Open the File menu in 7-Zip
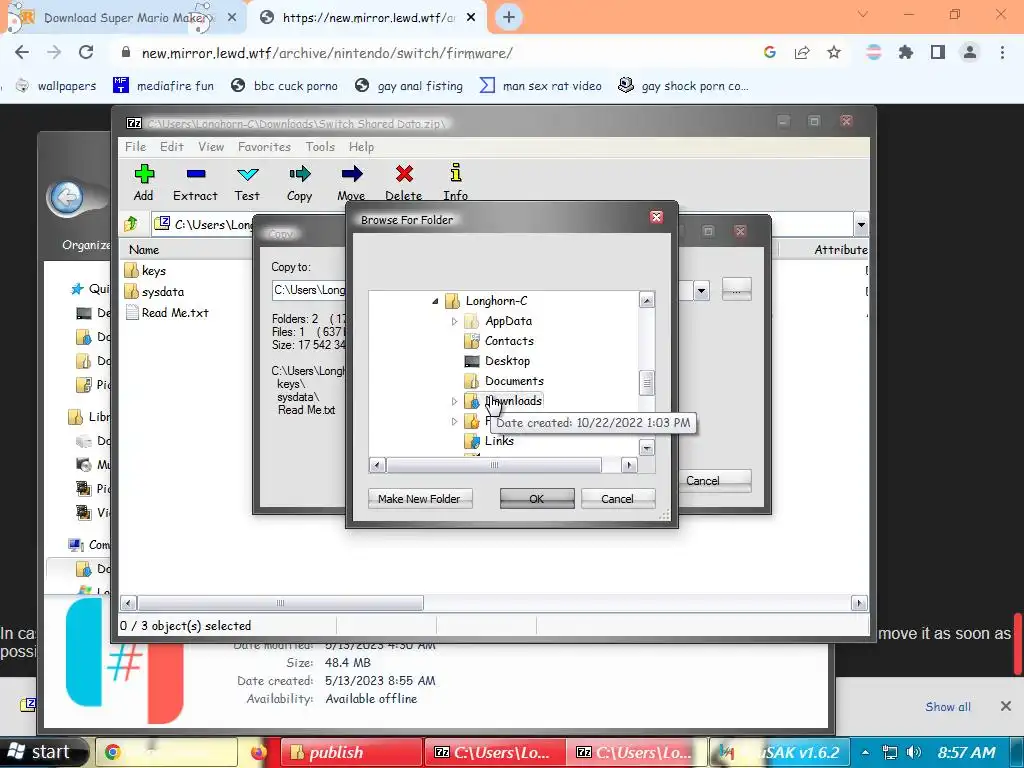Viewport: 1024px width, 768px height. (x=136, y=147)
